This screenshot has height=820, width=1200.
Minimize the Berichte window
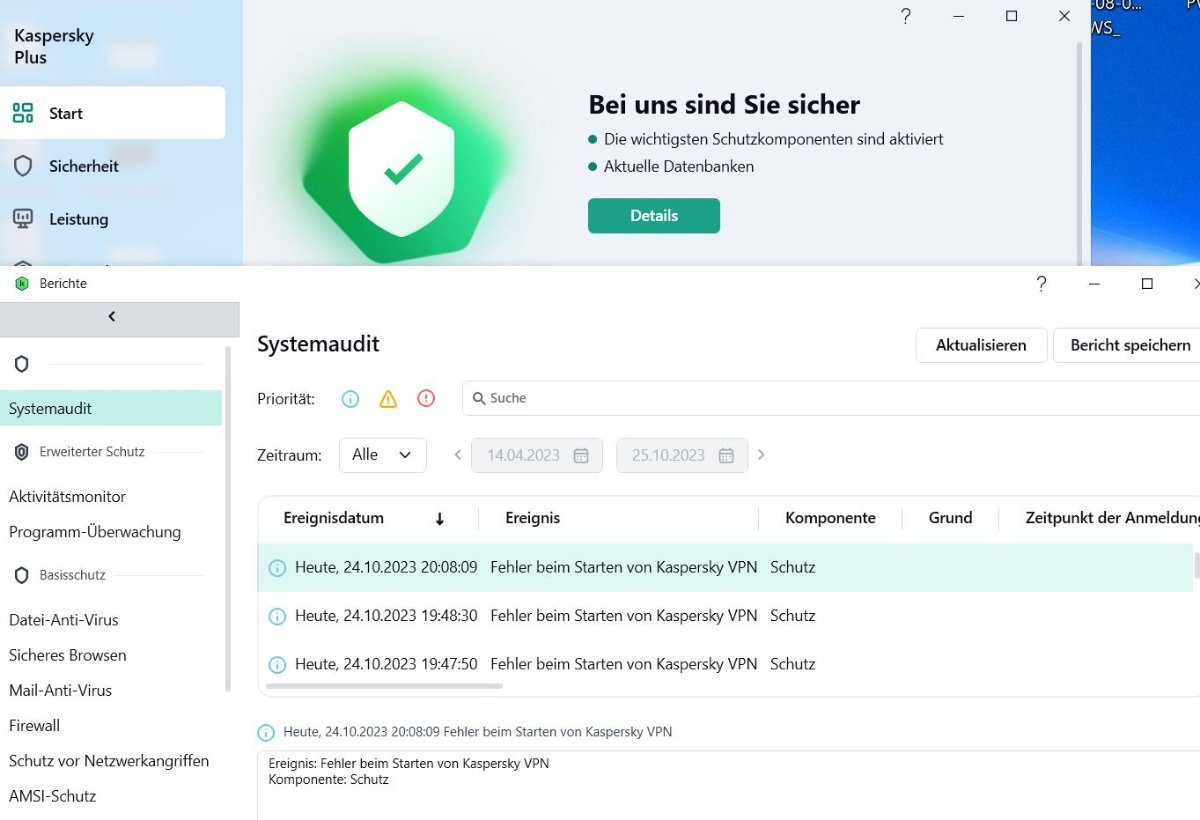(1095, 284)
